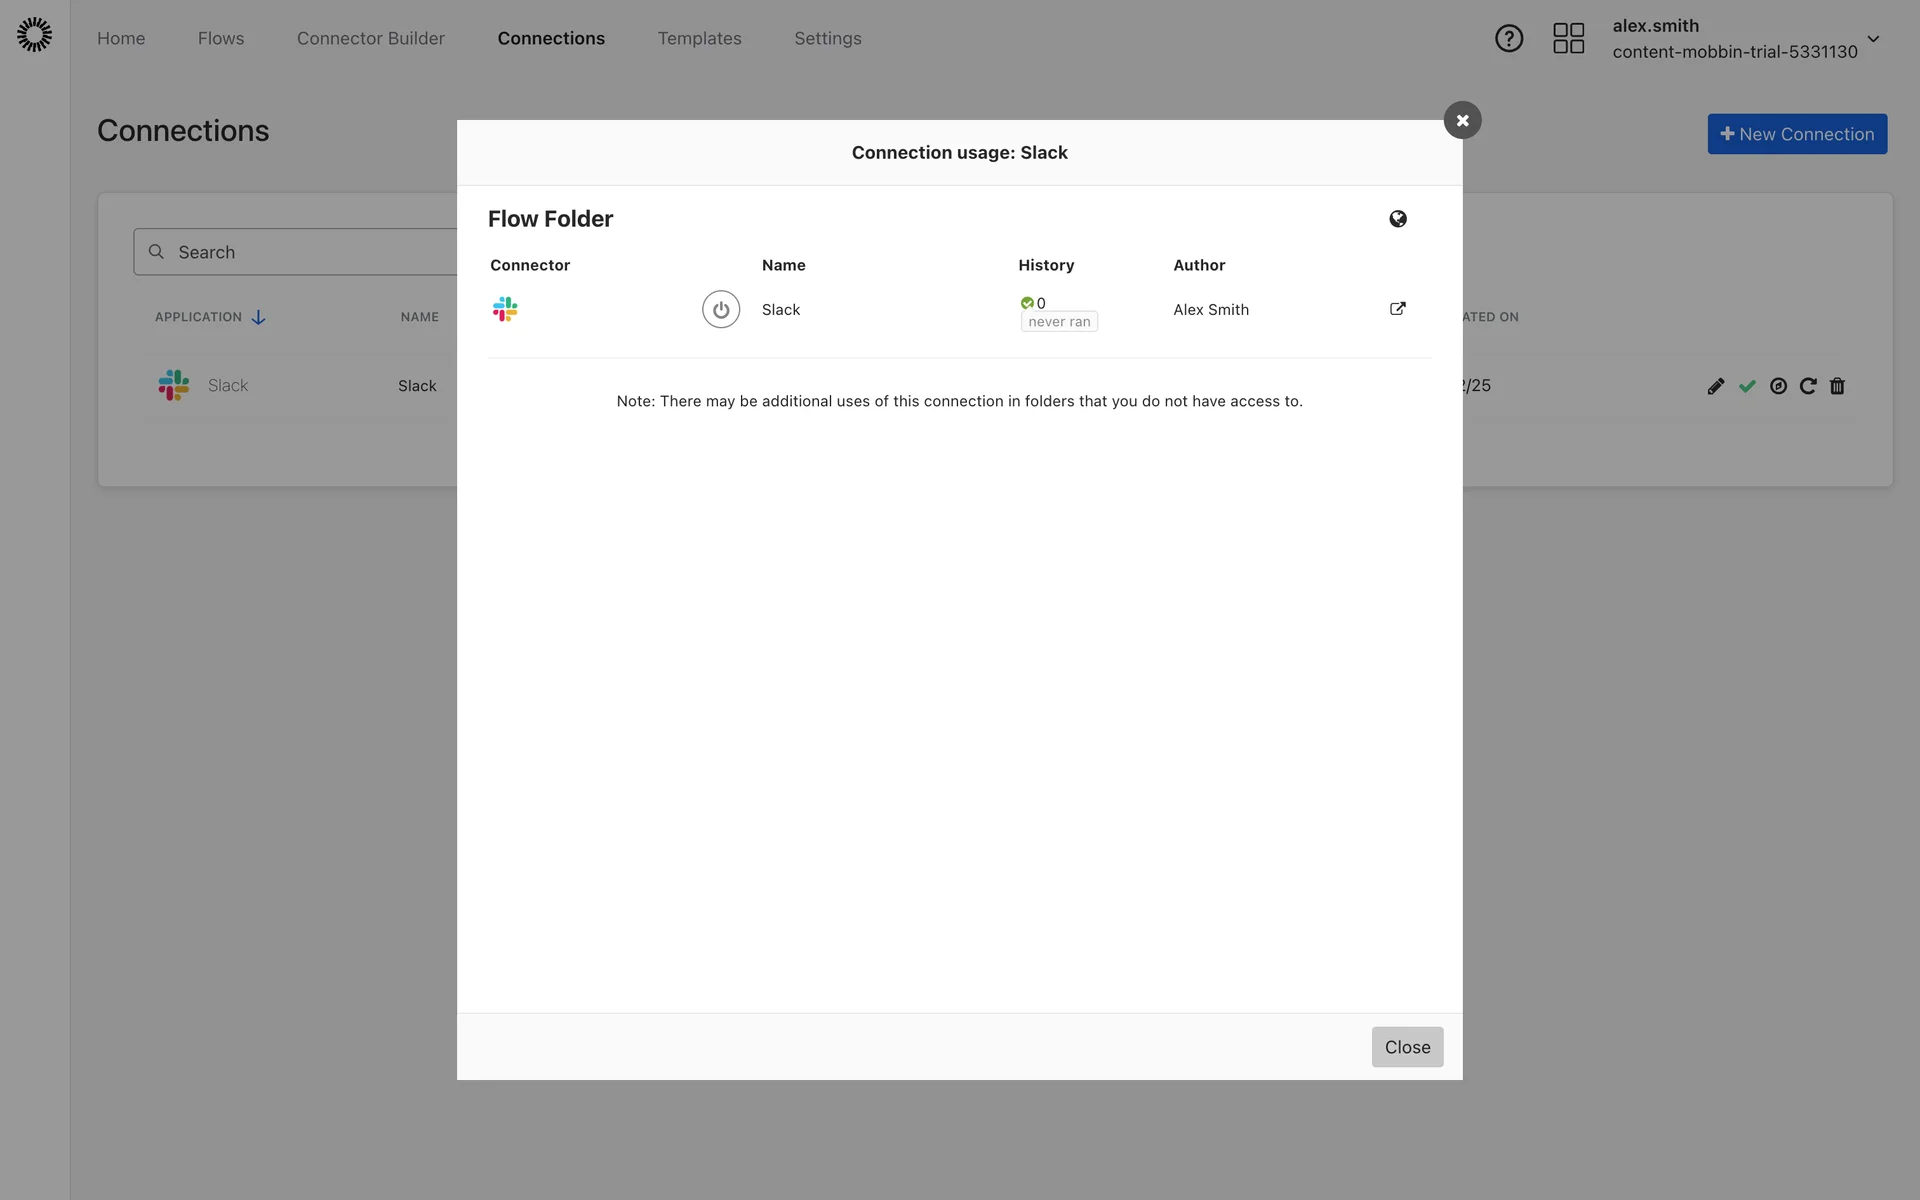The image size is (1920, 1200).
Task: Expand the alex.smith account dropdown chevron
Action: (x=1873, y=40)
